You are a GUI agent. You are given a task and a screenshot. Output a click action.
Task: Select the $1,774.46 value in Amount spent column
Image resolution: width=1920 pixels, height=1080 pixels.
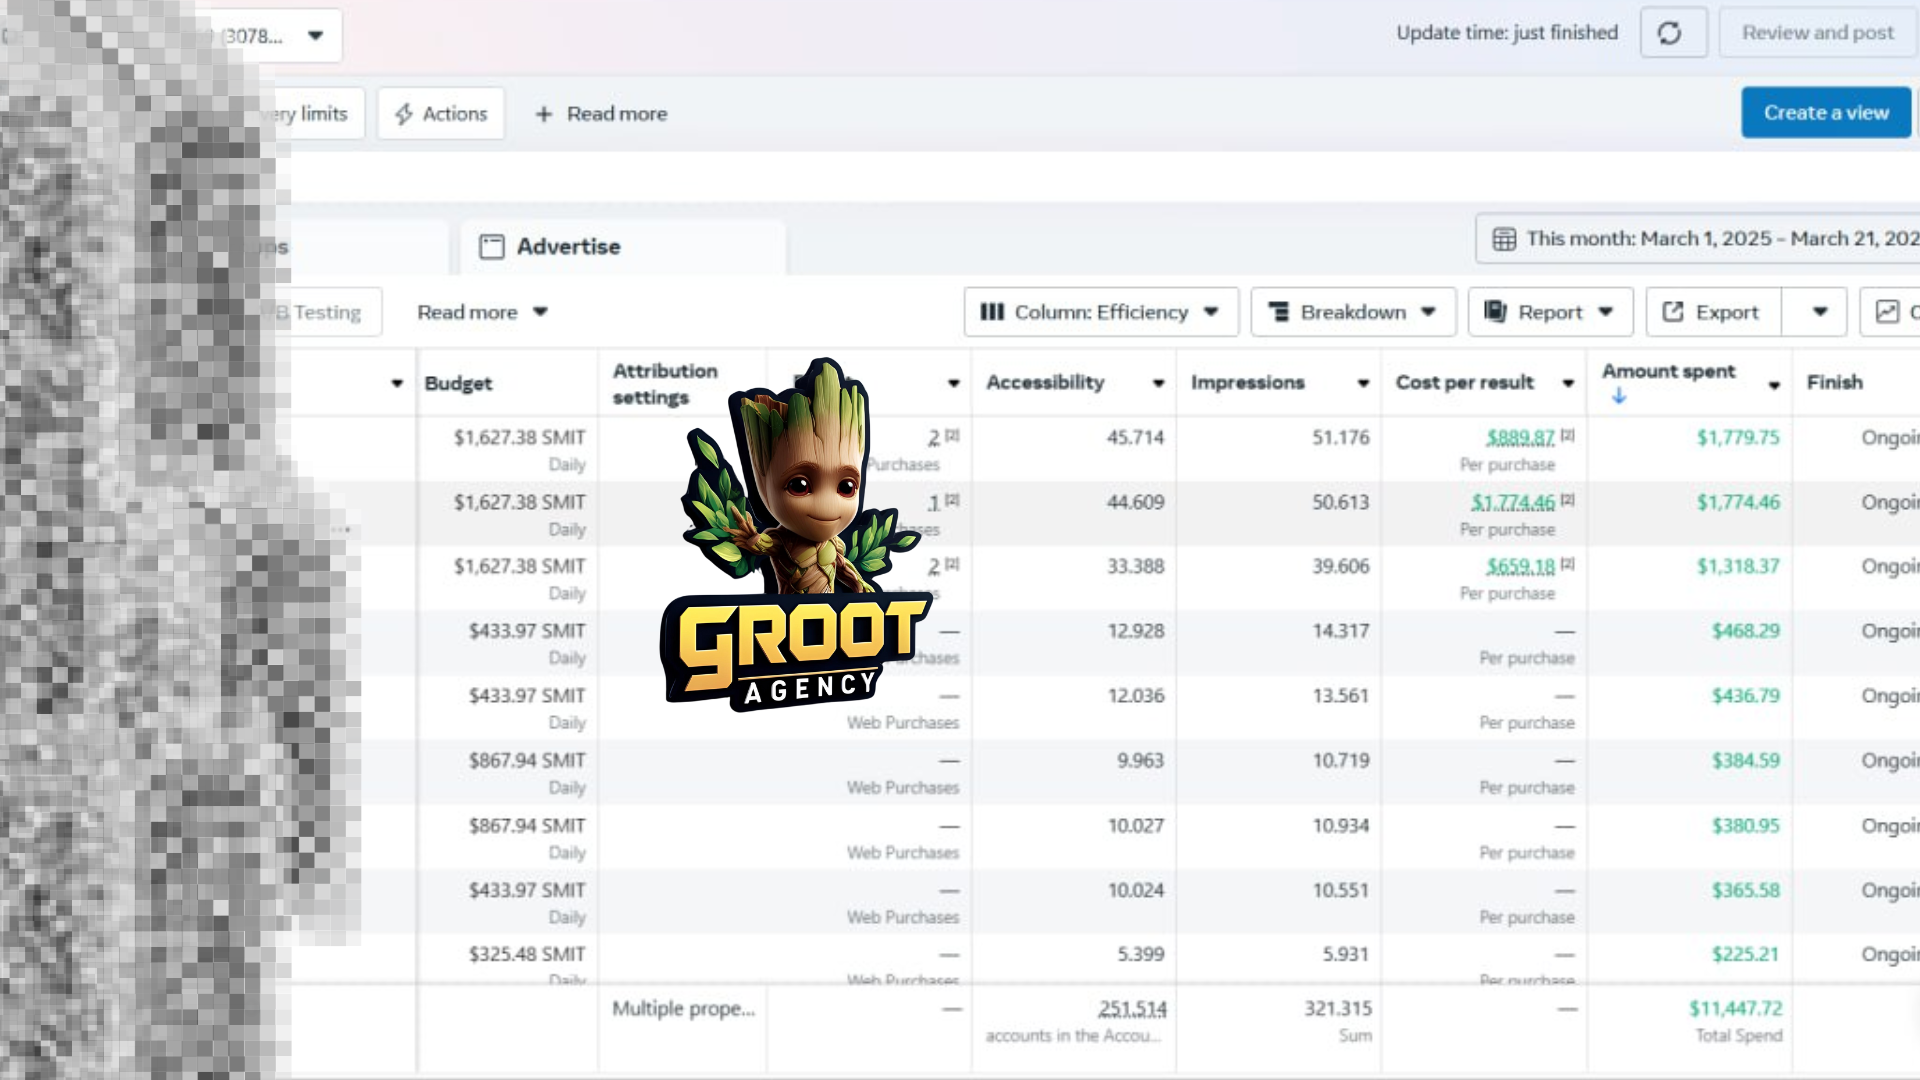(1738, 503)
